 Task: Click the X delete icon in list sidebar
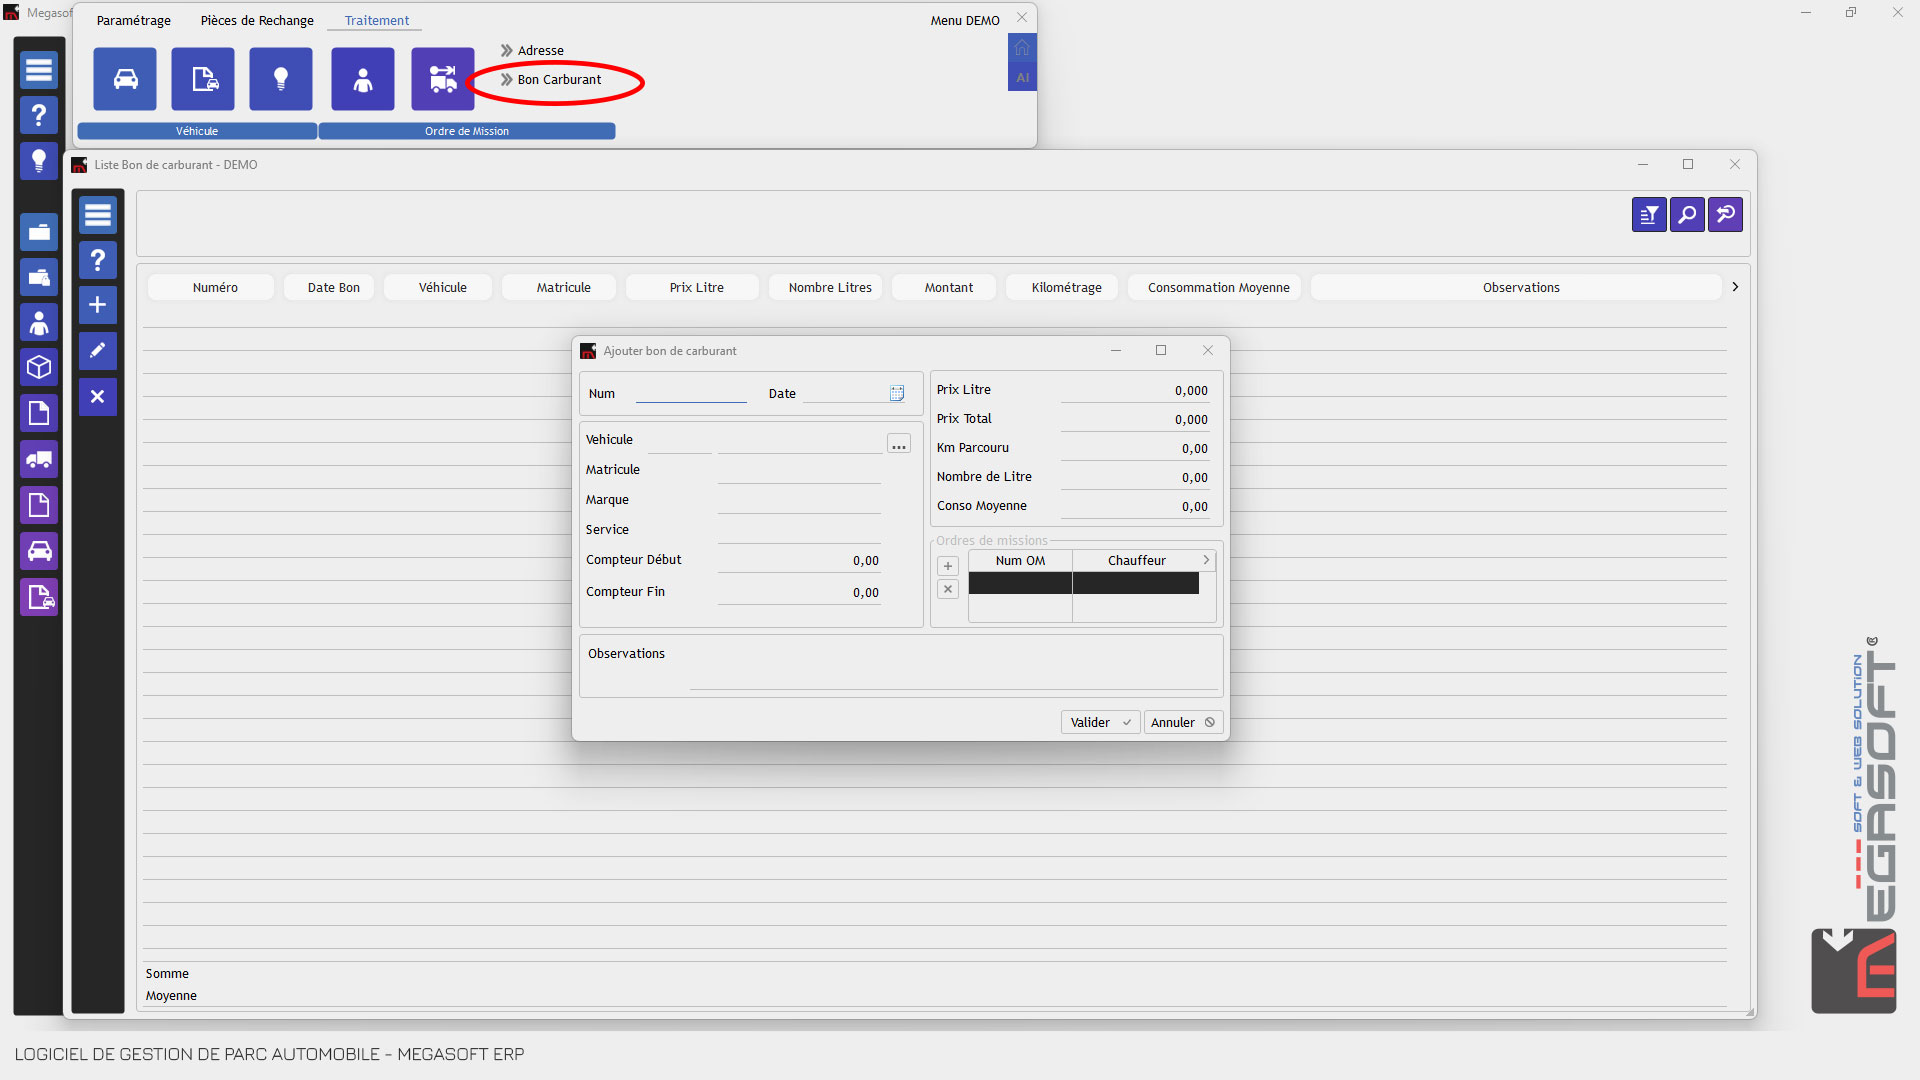98,397
